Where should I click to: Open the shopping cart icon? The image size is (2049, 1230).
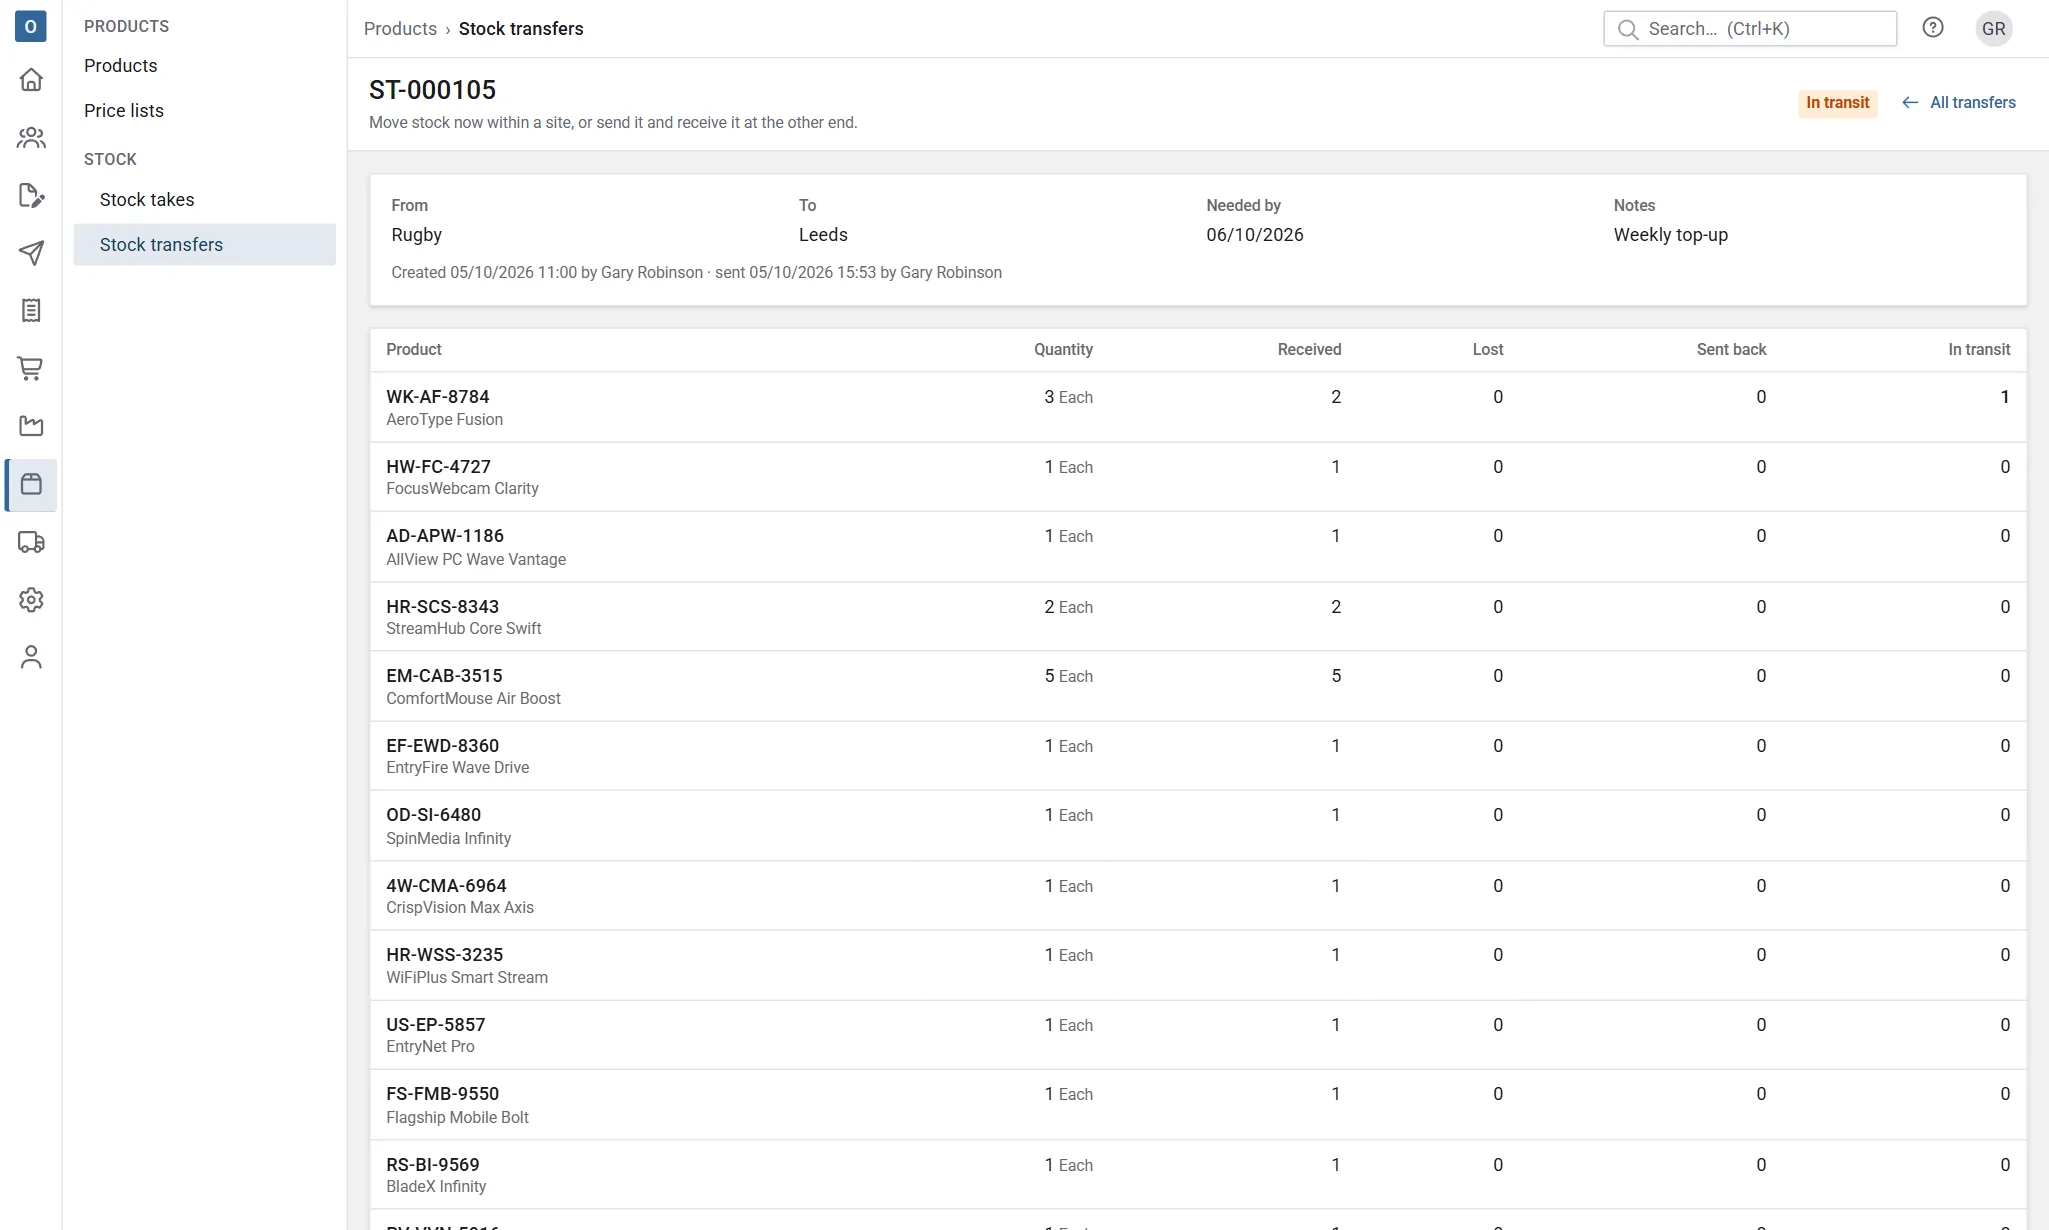point(31,369)
